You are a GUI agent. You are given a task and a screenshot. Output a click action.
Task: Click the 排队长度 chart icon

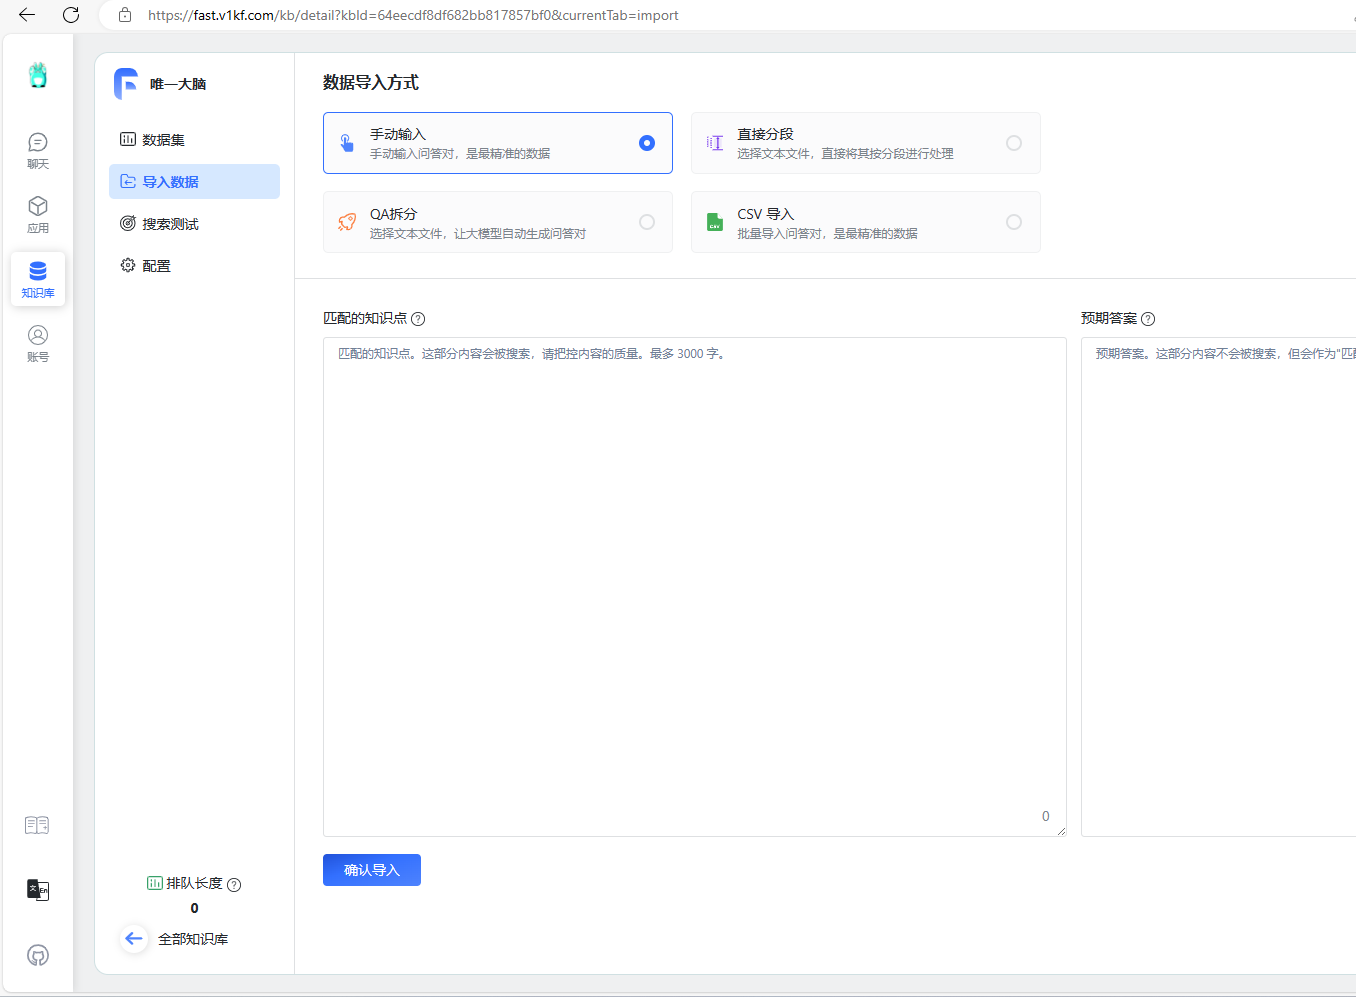tap(155, 883)
